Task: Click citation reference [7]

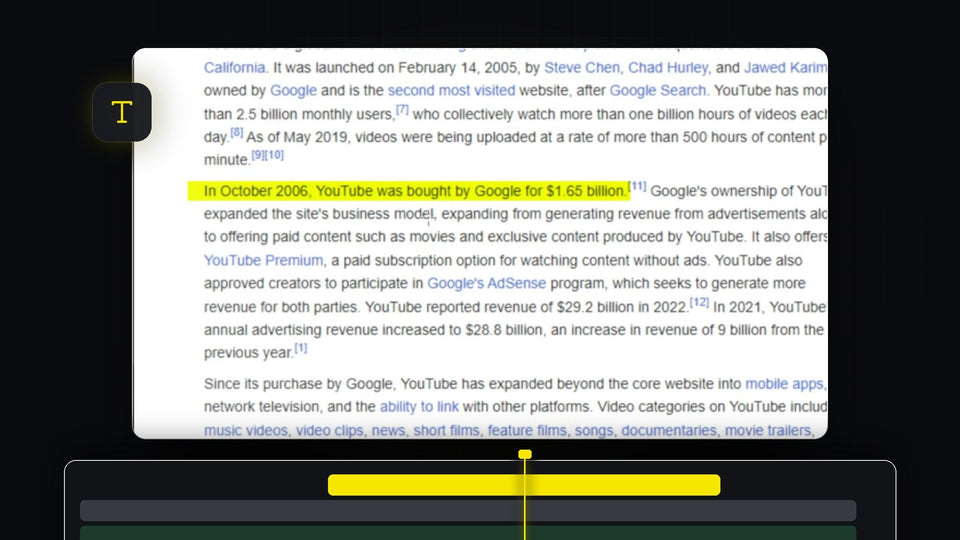Action: 402,109
